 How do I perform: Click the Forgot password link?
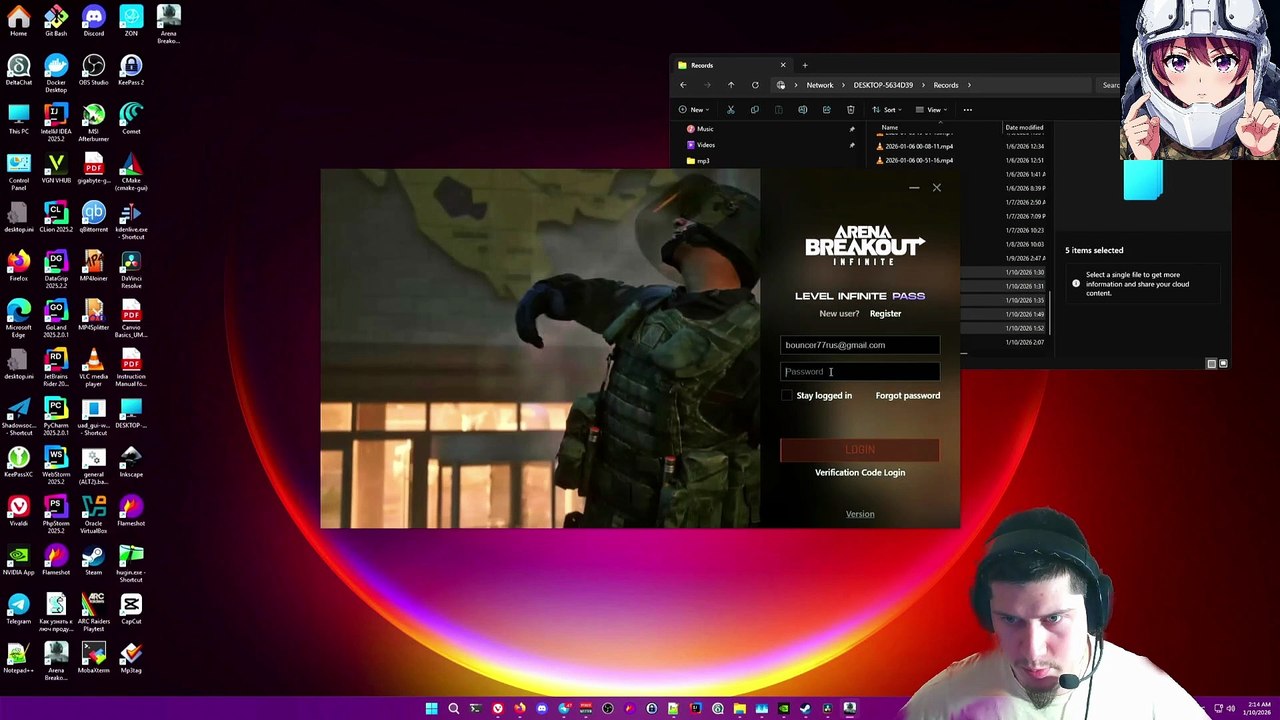[908, 396]
